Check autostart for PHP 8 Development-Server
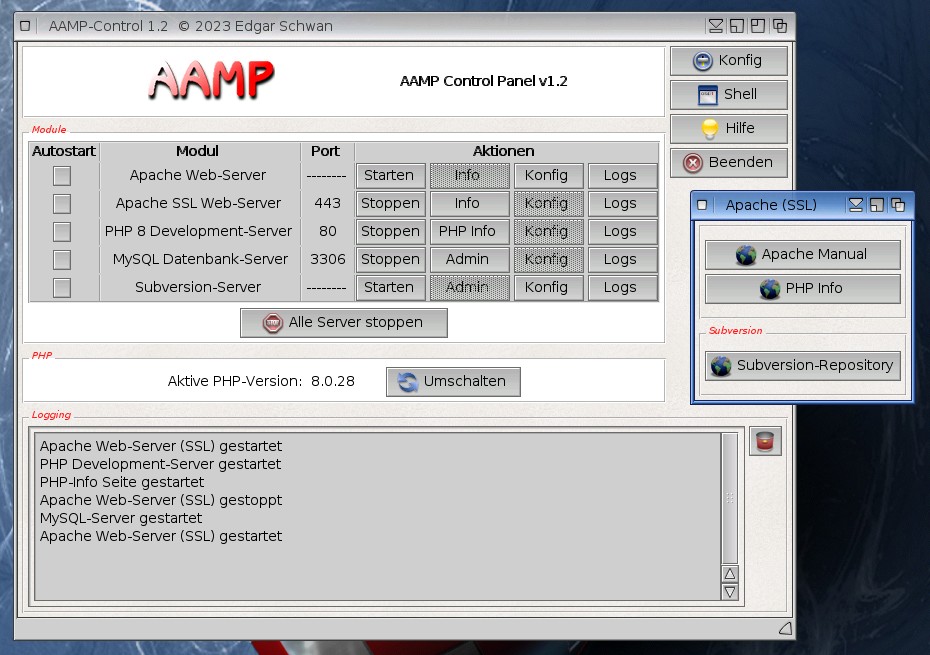930x655 pixels. (x=62, y=232)
